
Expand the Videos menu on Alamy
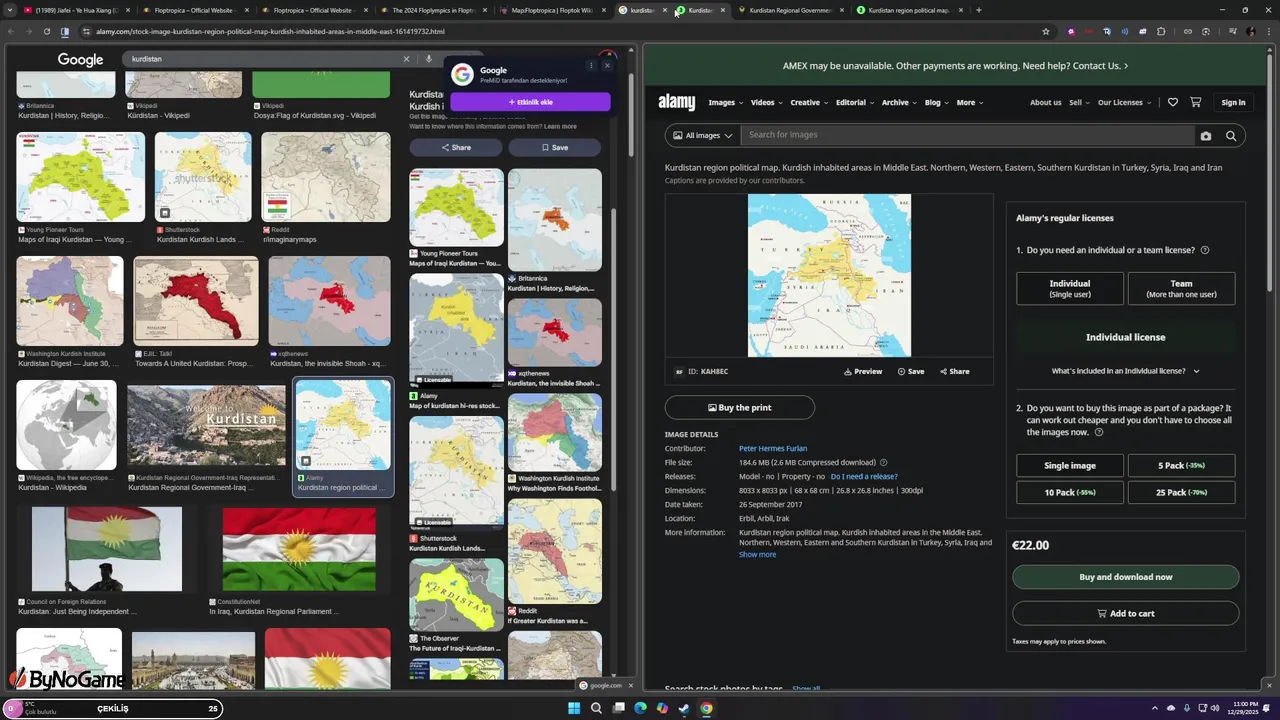[766, 103]
